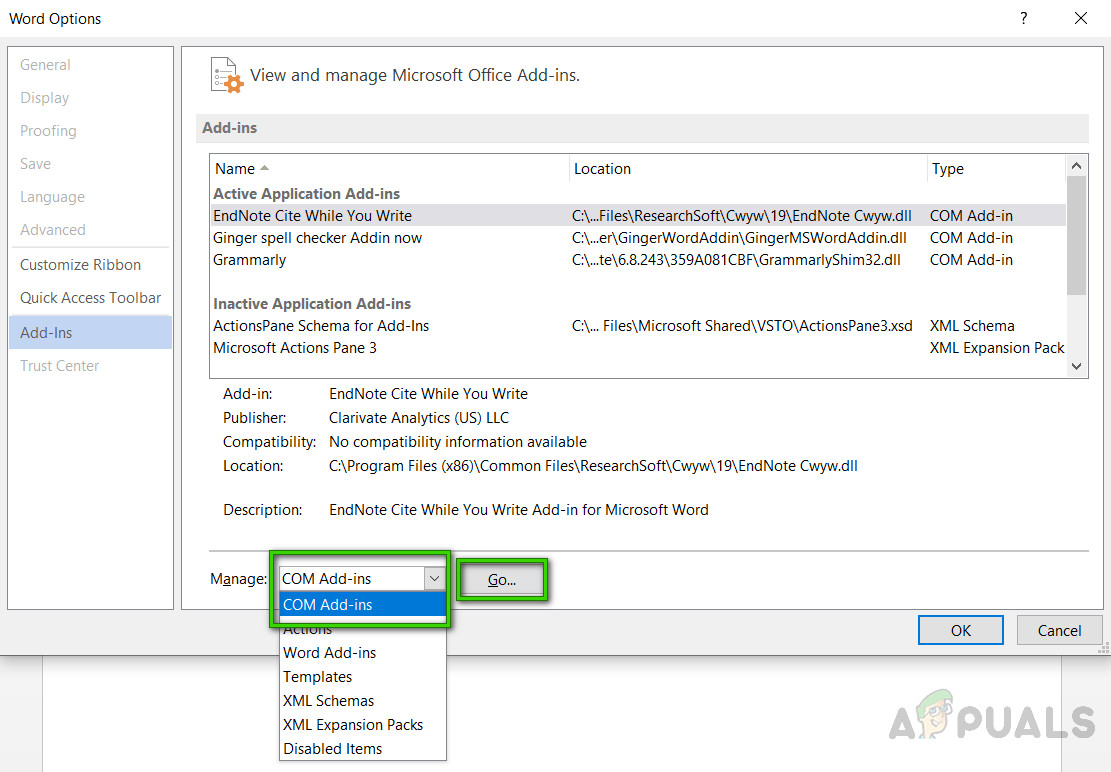Sort add-ins by the Name column
The height and width of the screenshot is (772, 1111).
[390, 169]
